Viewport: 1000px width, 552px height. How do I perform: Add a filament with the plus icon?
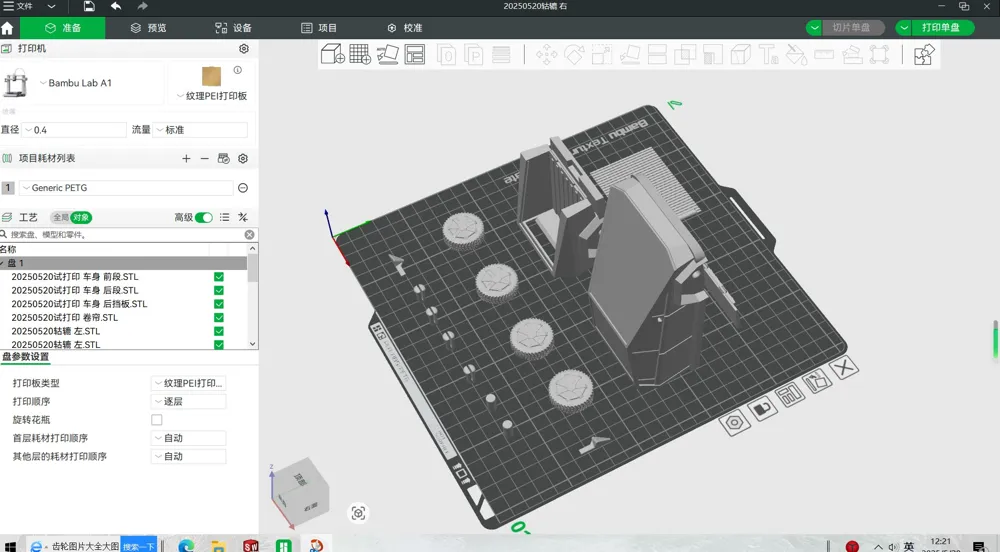pyautogui.click(x=186, y=159)
